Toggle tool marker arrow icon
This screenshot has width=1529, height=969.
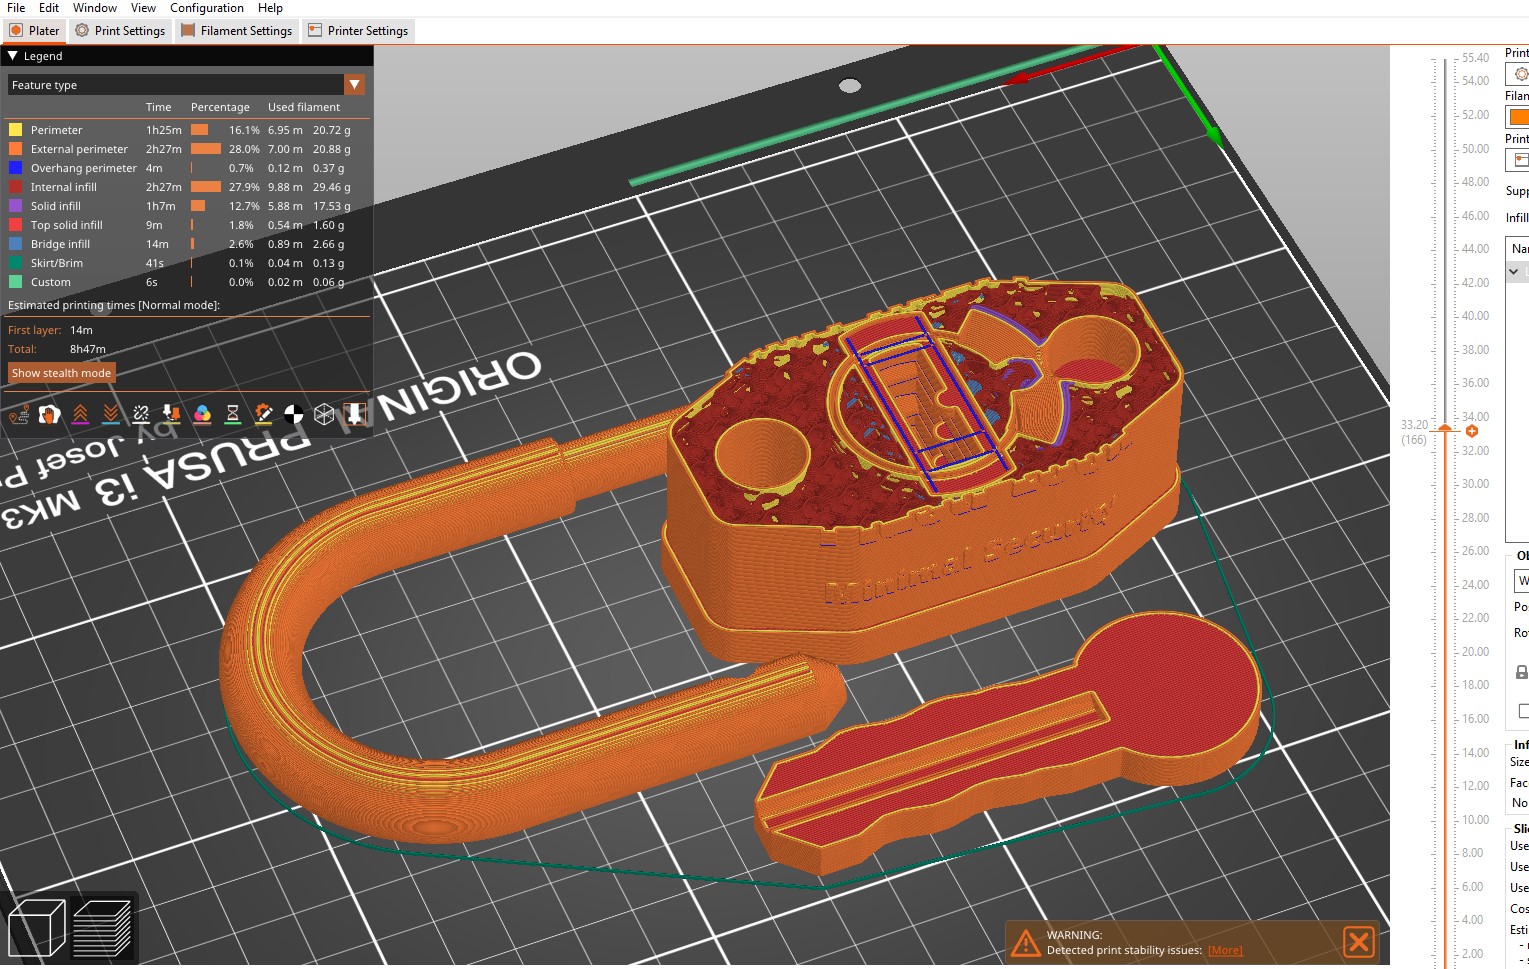(x=355, y=414)
